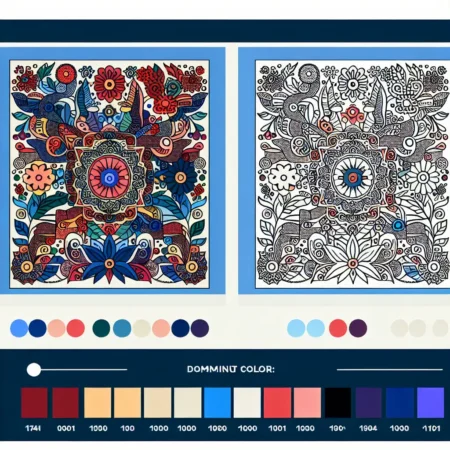Screen dimensions: 450x450
Task: Select the light blue circle in left palette
Action: (19, 328)
